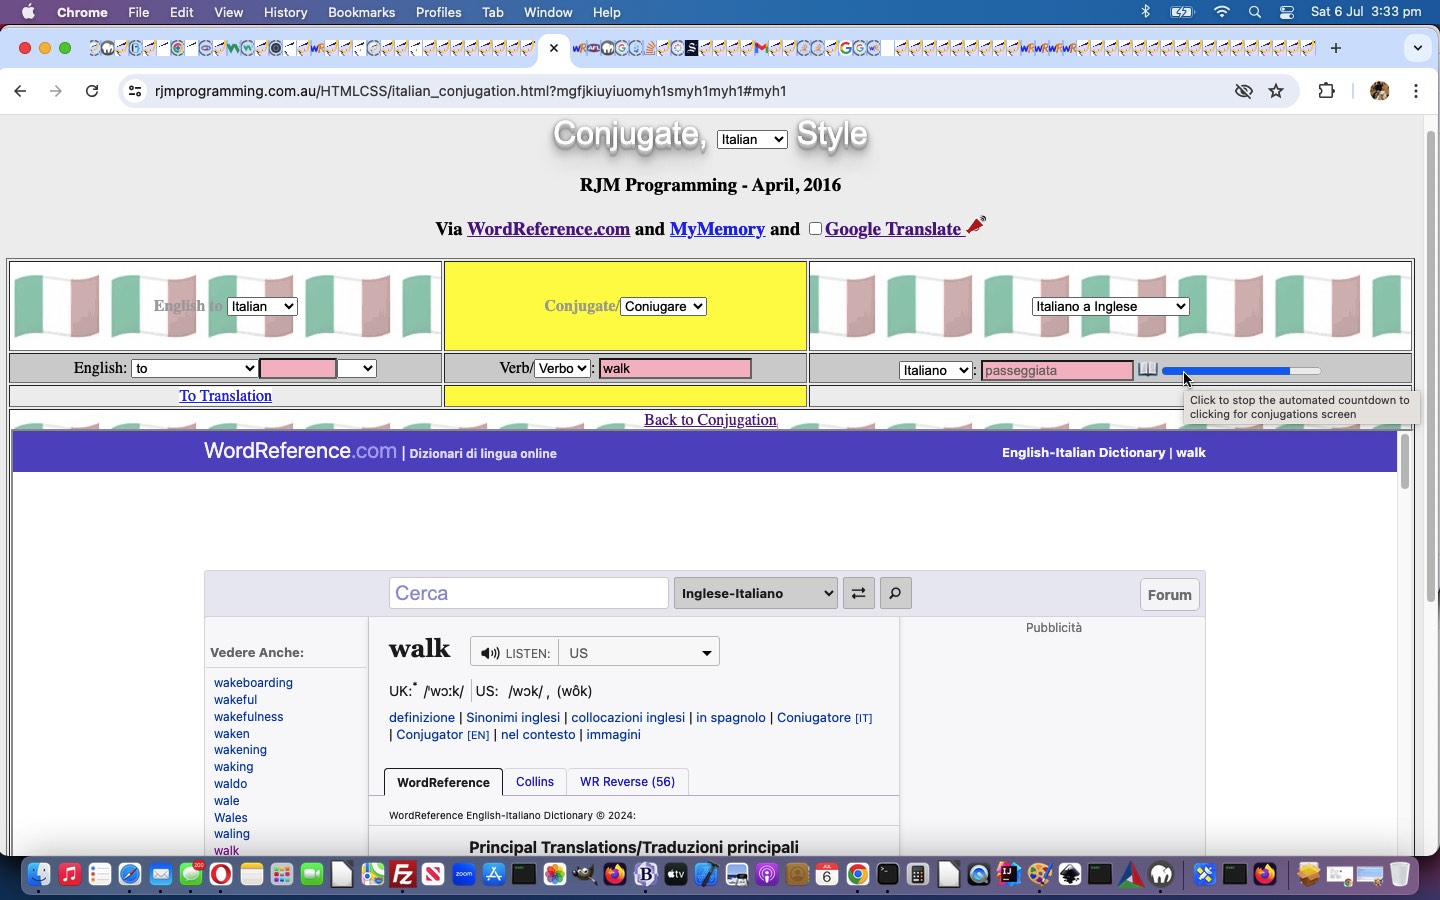Click the inner WordReference frame scrollbar
The image size is (1440, 900).
pyautogui.click(x=1404, y=462)
